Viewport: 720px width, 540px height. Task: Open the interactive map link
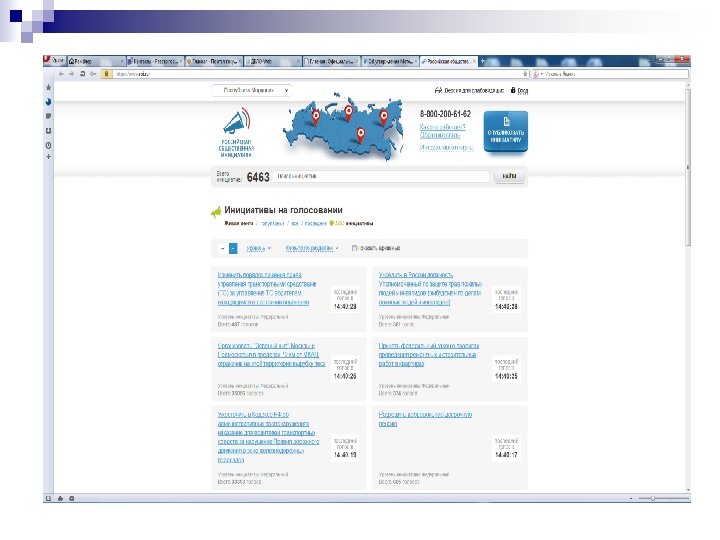(446, 147)
